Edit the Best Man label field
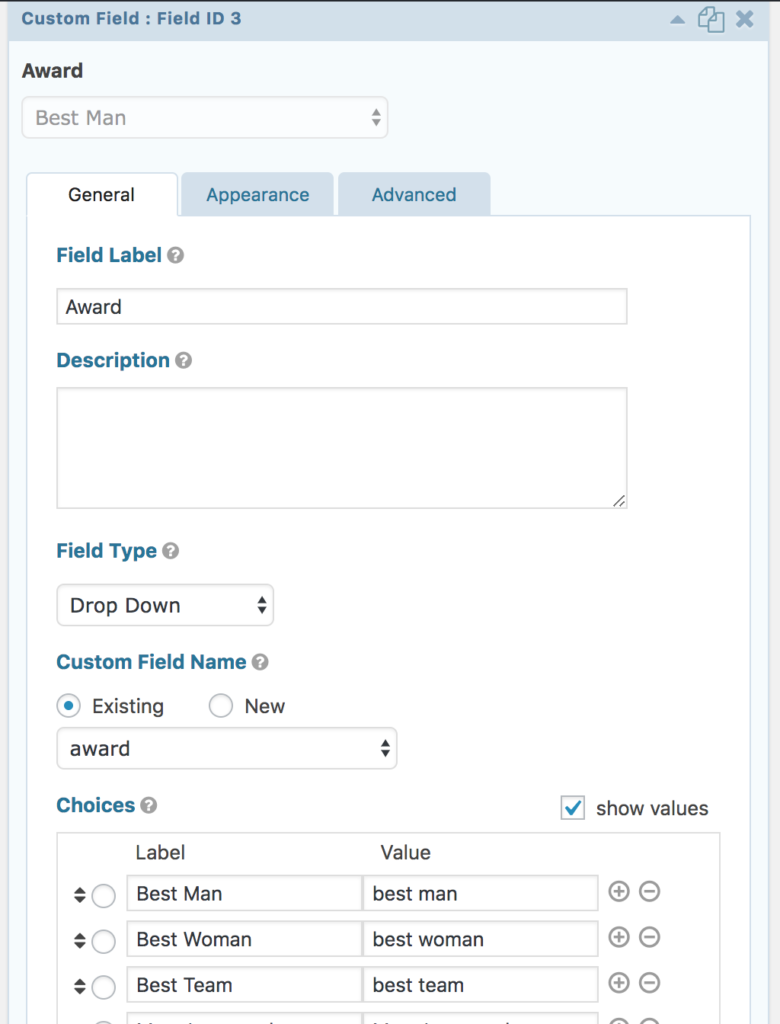Viewport: 780px width, 1024px height. click(x=244, y=893)
